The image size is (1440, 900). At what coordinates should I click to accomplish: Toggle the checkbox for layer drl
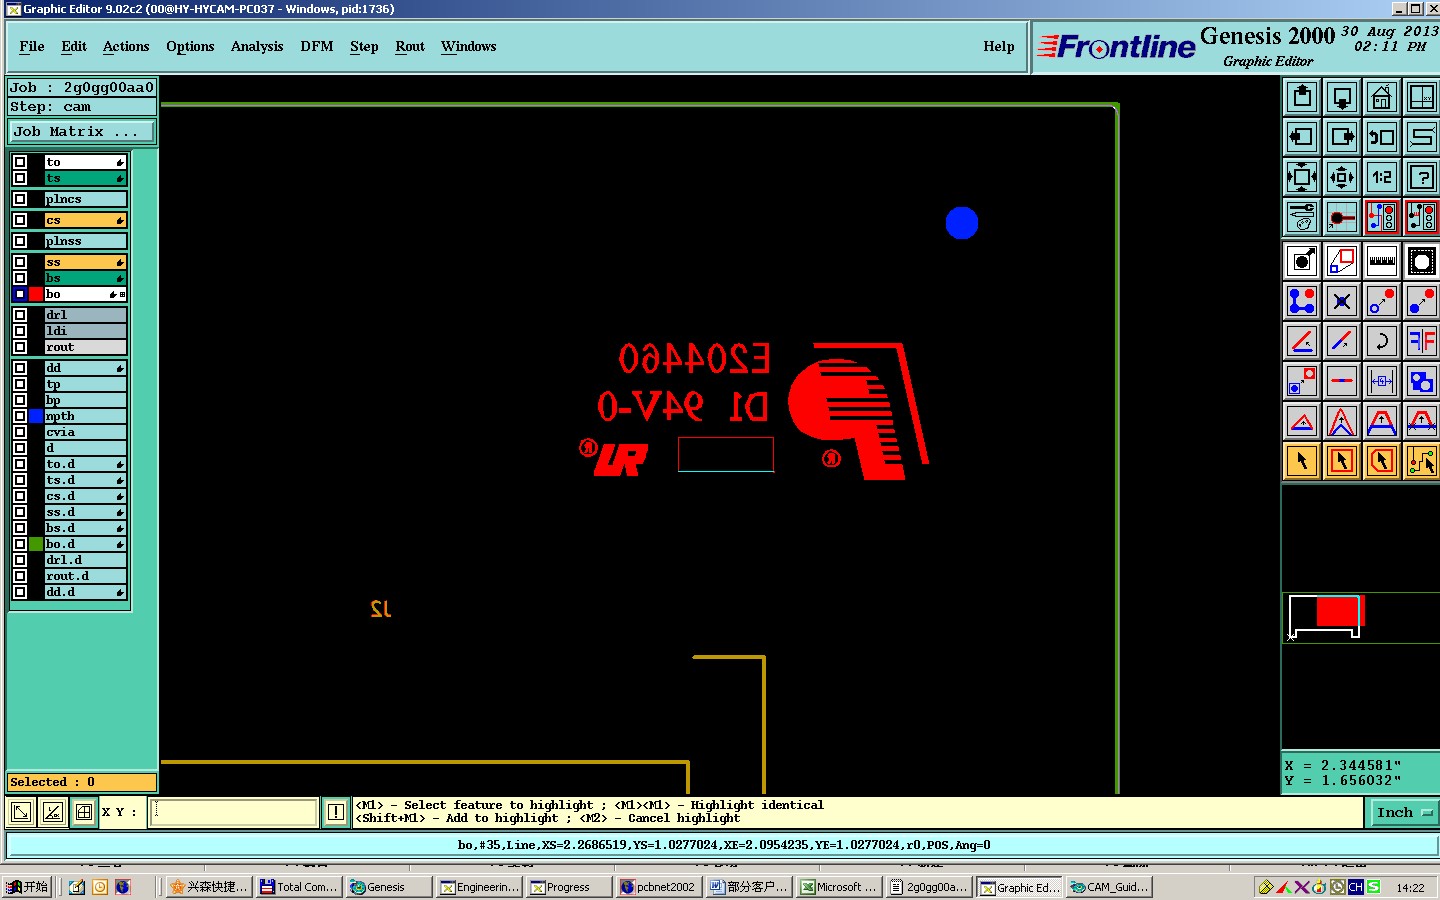(20, 315)
